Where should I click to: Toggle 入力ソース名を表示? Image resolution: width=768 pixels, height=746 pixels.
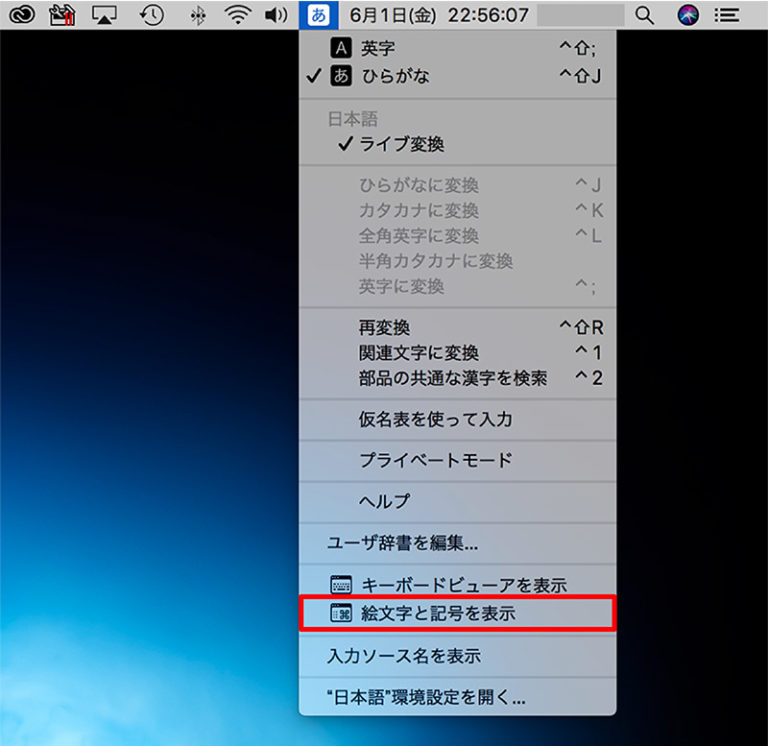pyautogui.click(x=457, y=655)
